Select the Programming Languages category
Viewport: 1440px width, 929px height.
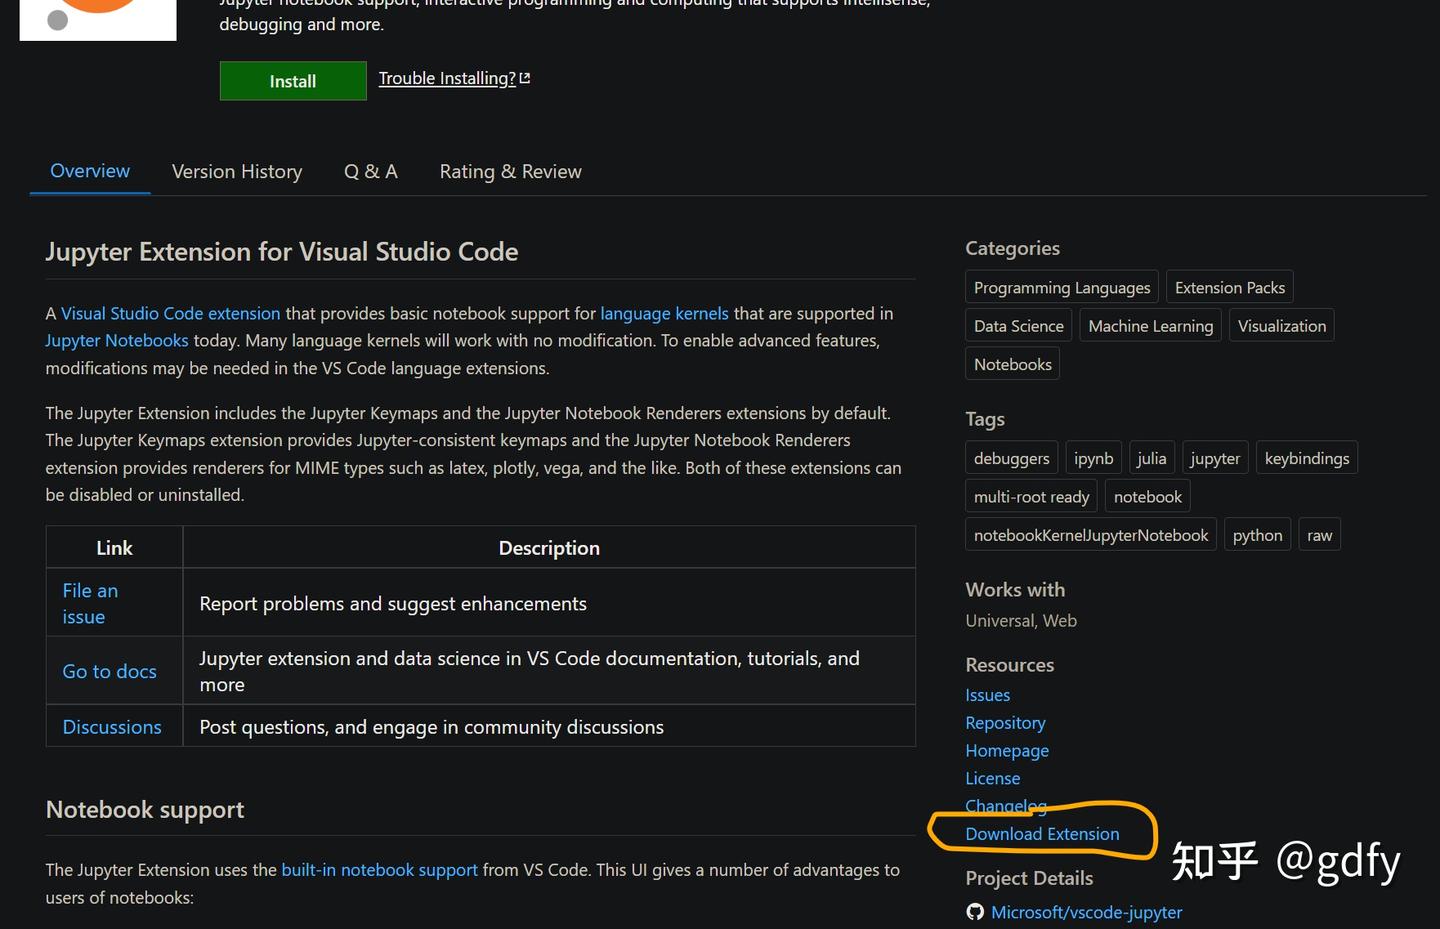coord(1062,288)
